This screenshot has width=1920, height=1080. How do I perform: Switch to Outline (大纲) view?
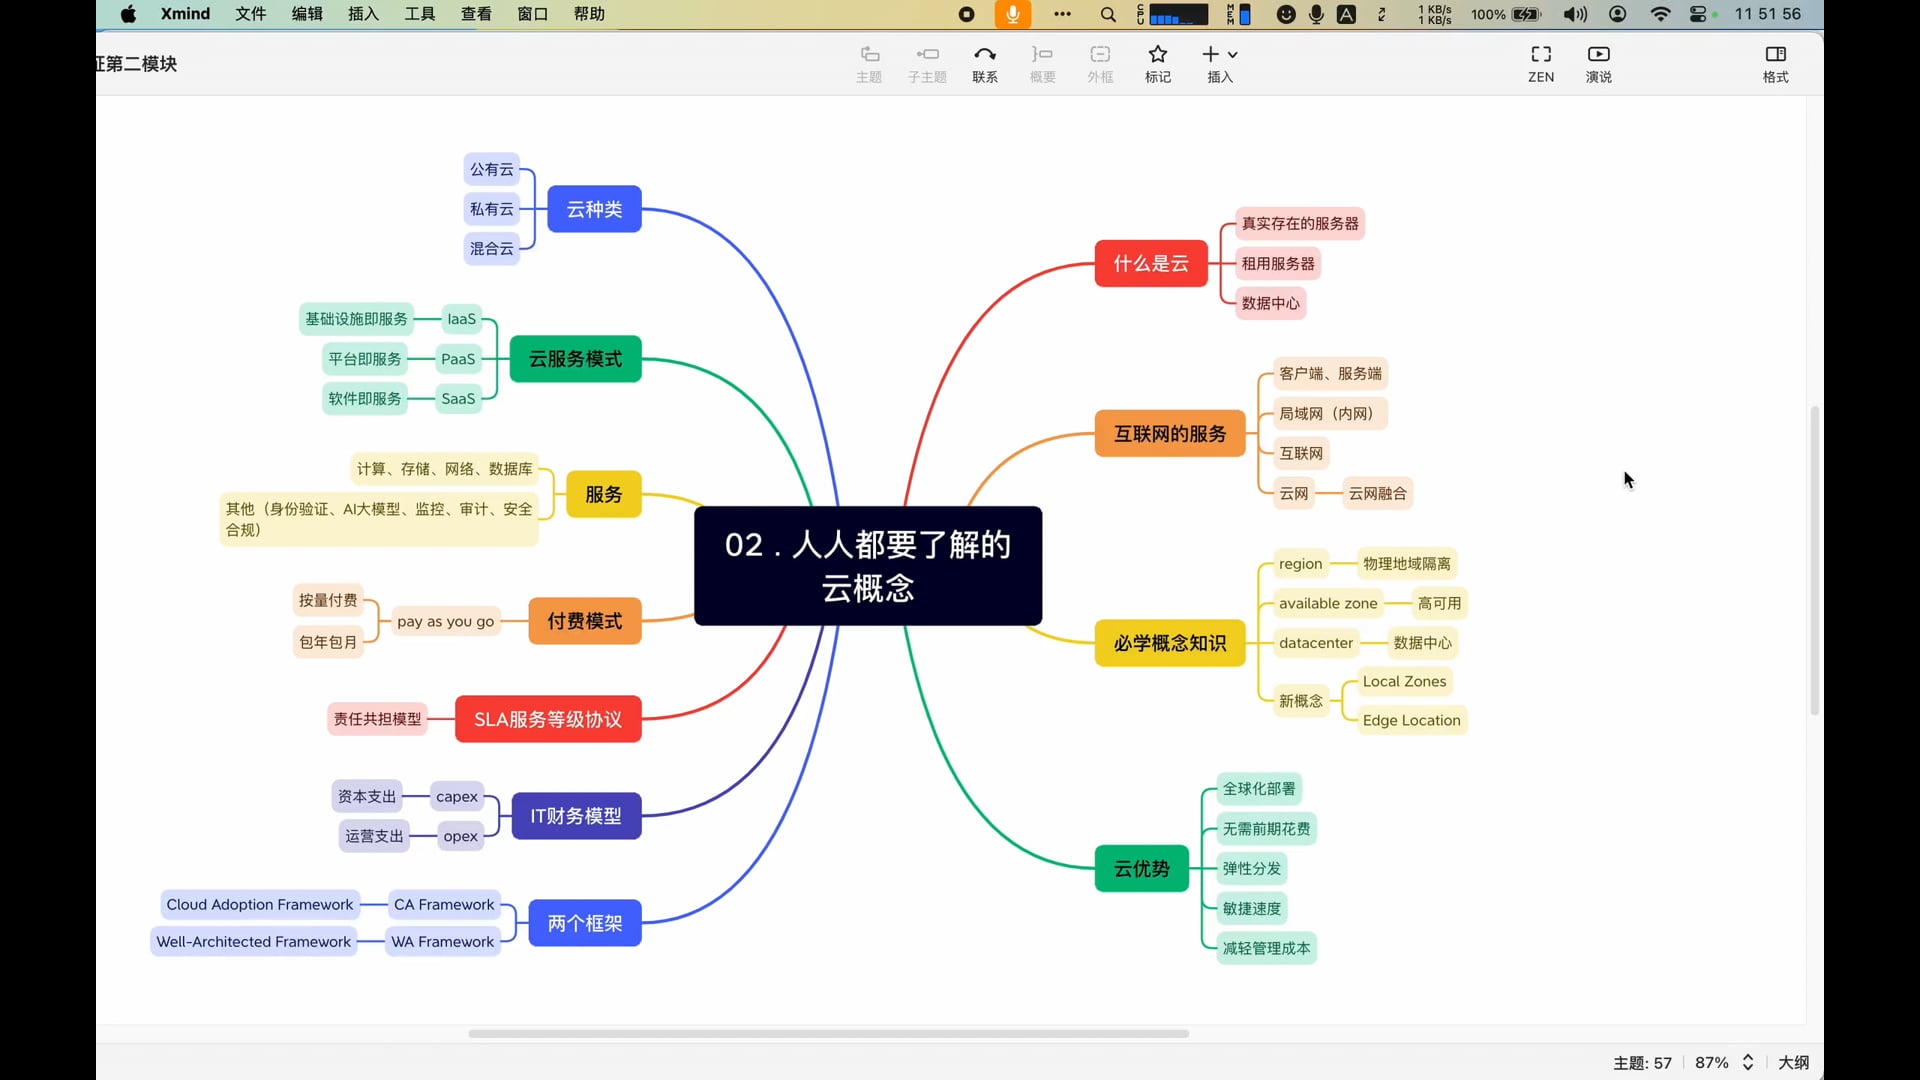click(x=1793, y=1062)
